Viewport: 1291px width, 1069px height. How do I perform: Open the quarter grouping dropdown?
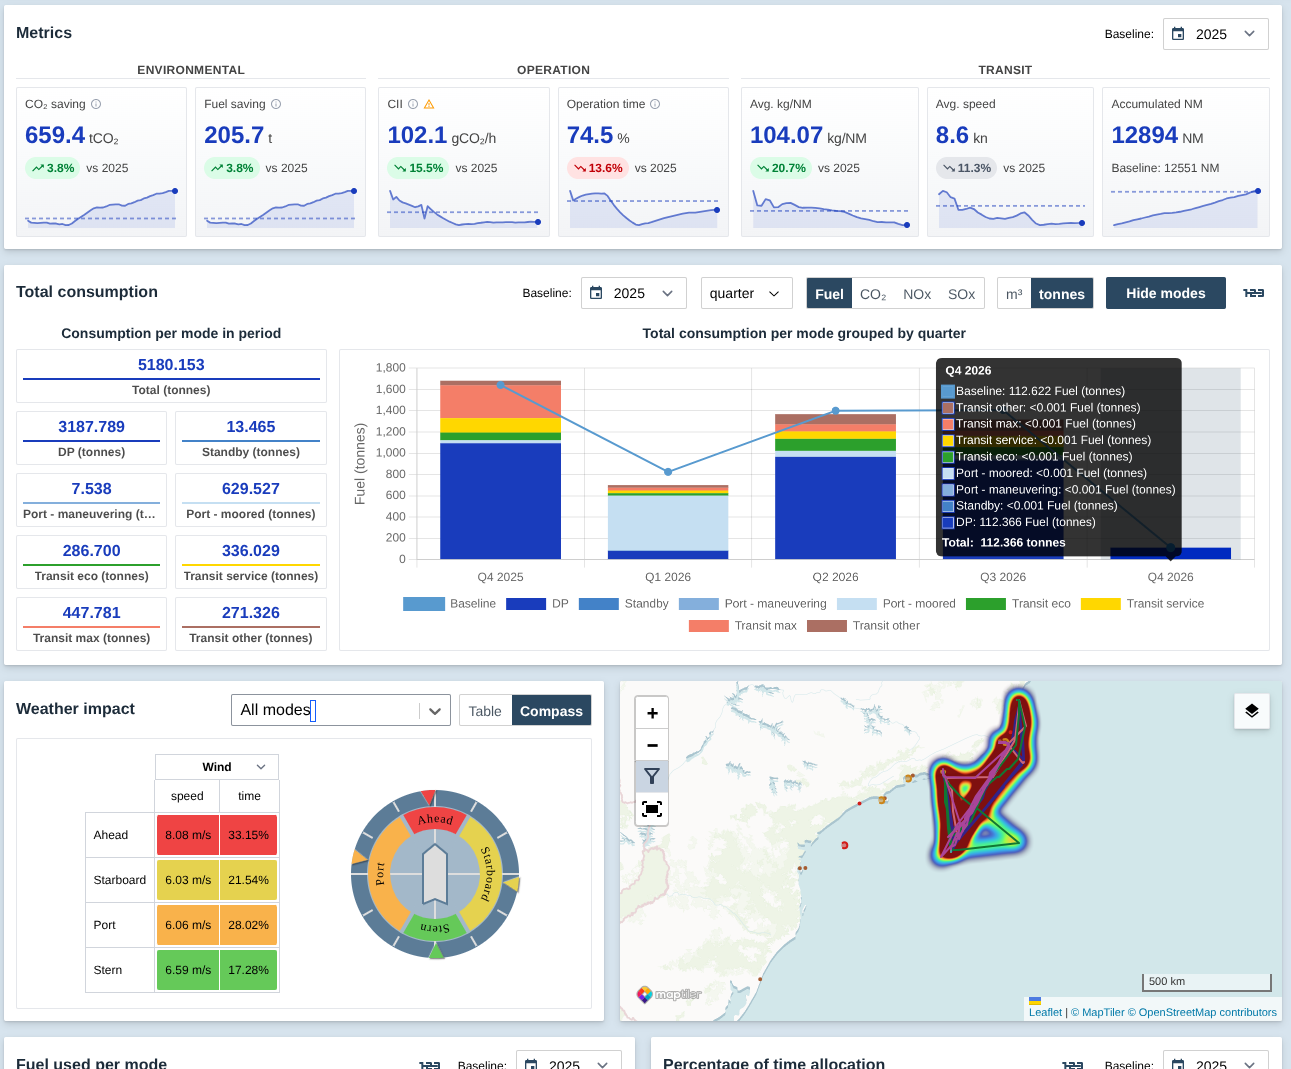(x=746, y=293)
